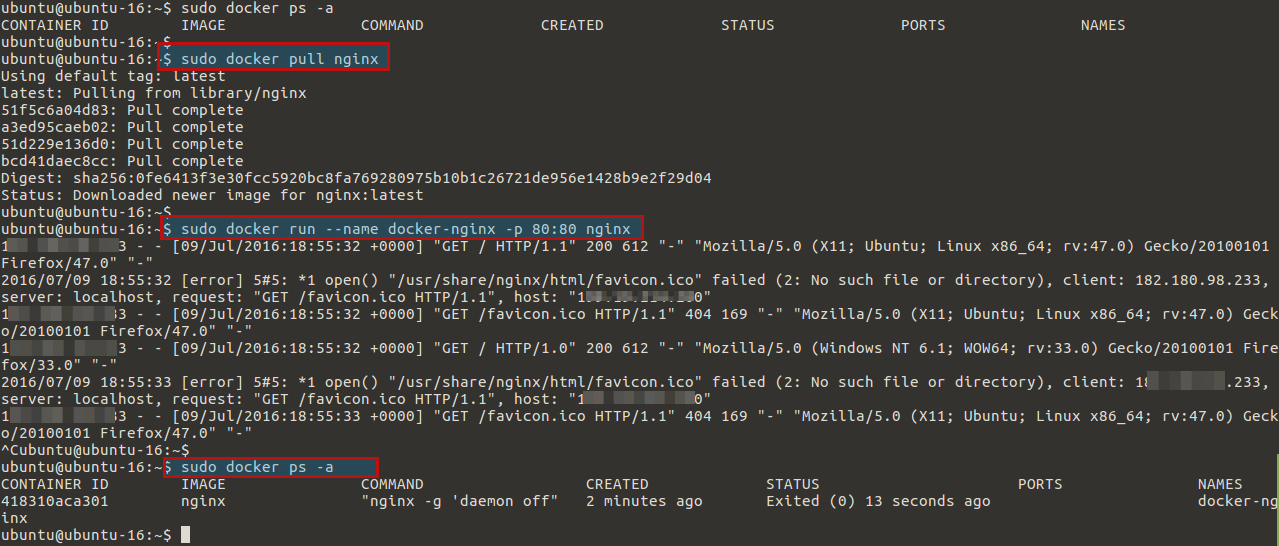Click the 'sudo docker pull nginx' command

pos(280,59)
